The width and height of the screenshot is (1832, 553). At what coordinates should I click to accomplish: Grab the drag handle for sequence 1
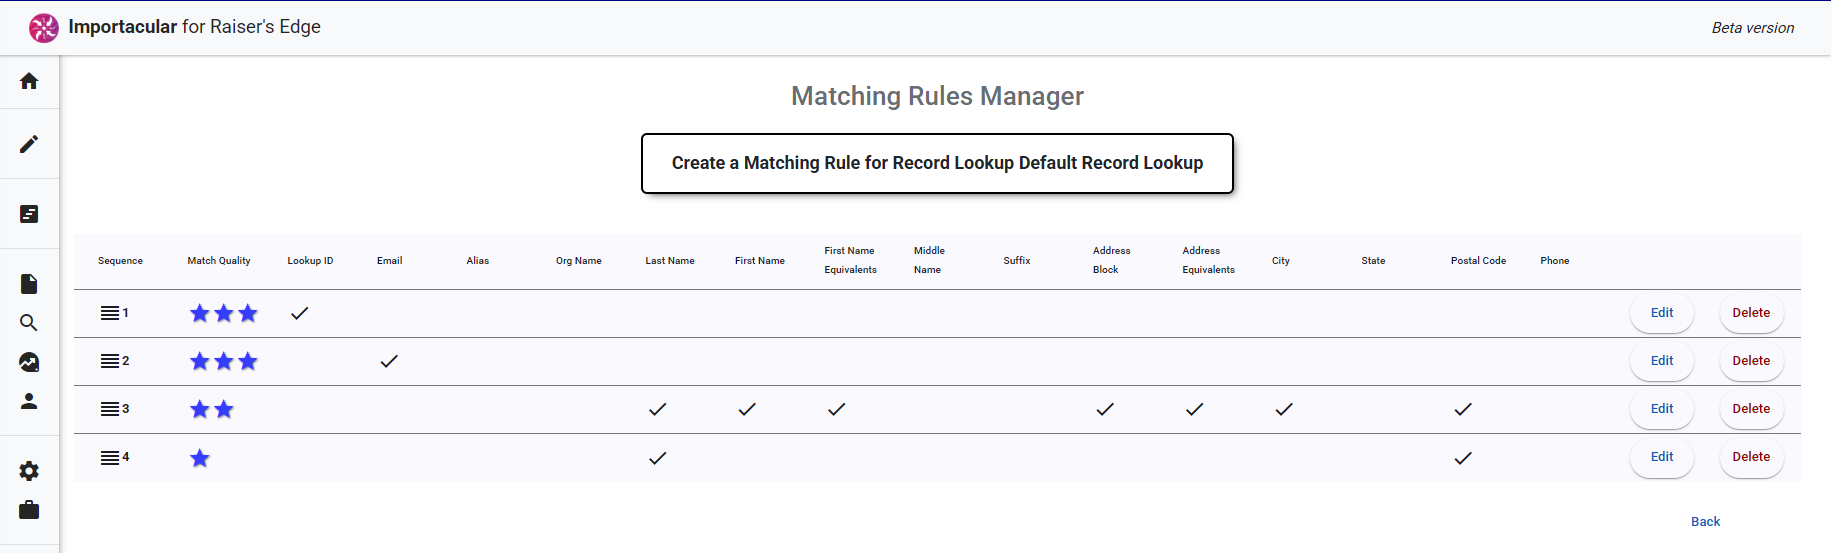click(x=110, y=313)
